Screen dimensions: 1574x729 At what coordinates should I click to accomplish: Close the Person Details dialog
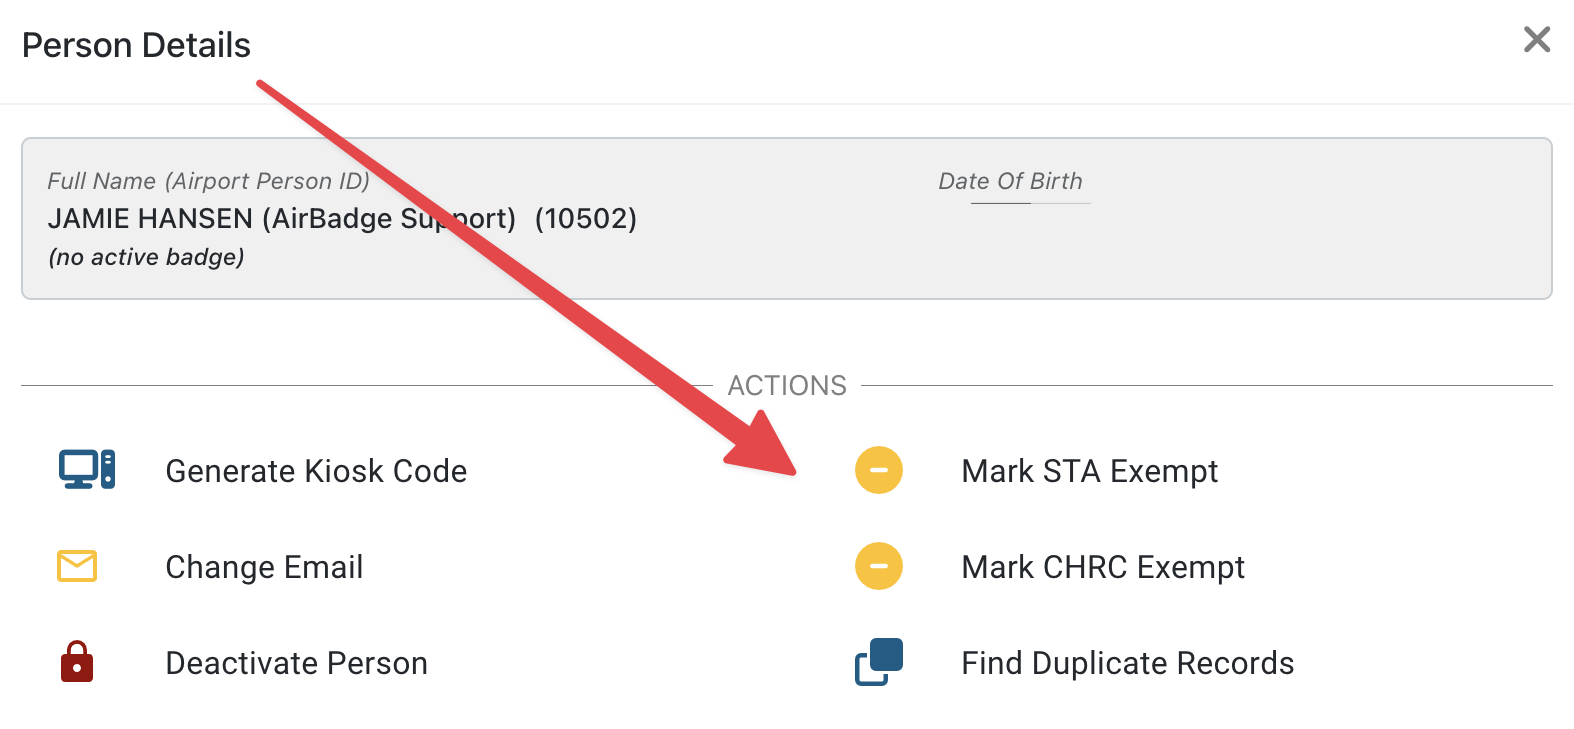tap(1537, 40)
